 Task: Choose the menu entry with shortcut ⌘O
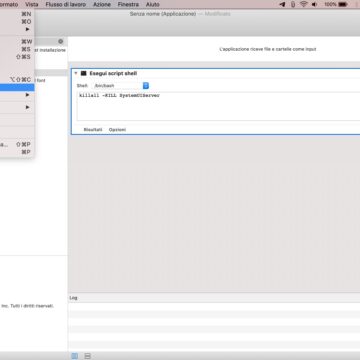[x=17, y=22]
